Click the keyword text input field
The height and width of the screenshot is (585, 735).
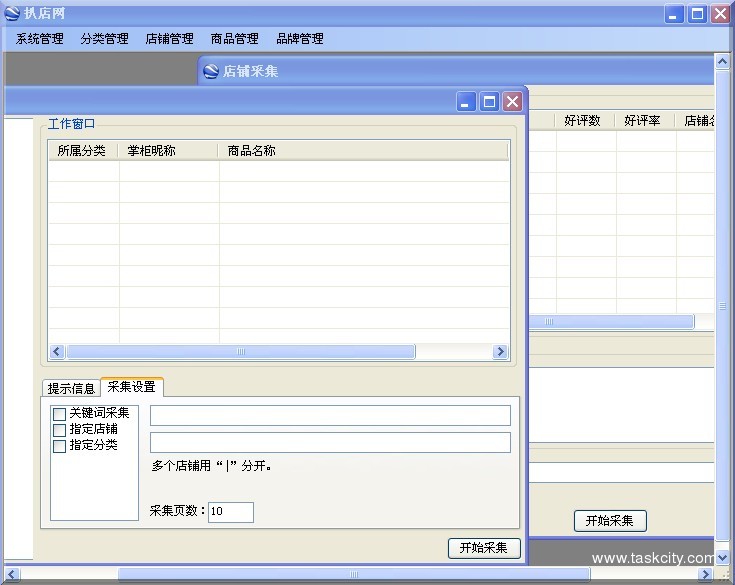point(330,415)
